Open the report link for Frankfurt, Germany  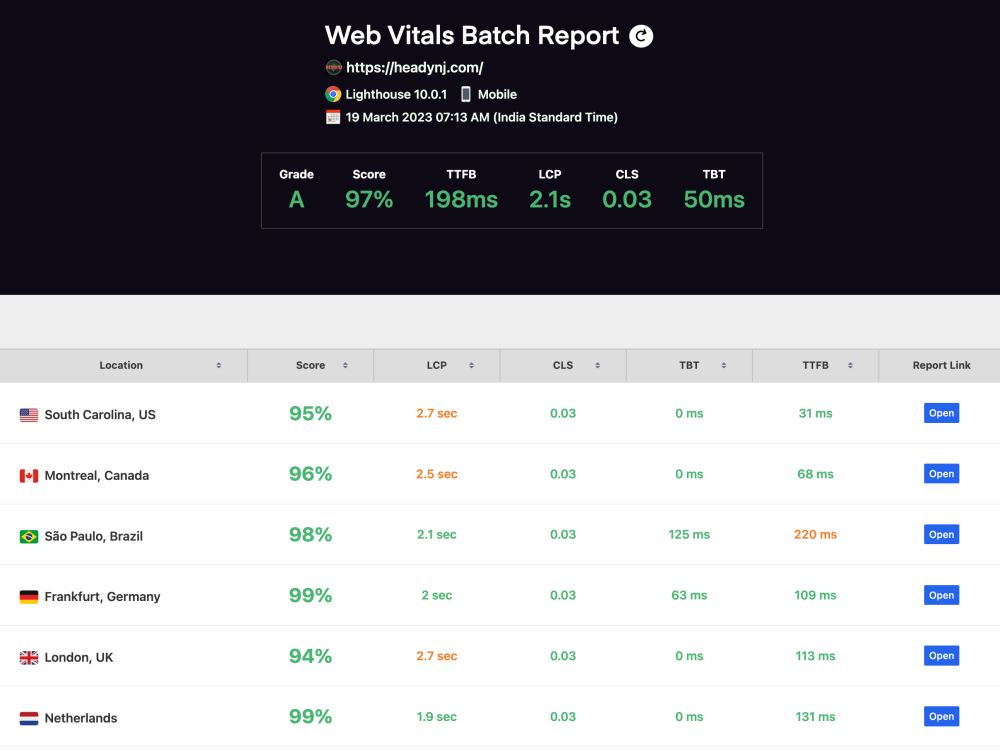pyautogui.click(x=941, y=595)
